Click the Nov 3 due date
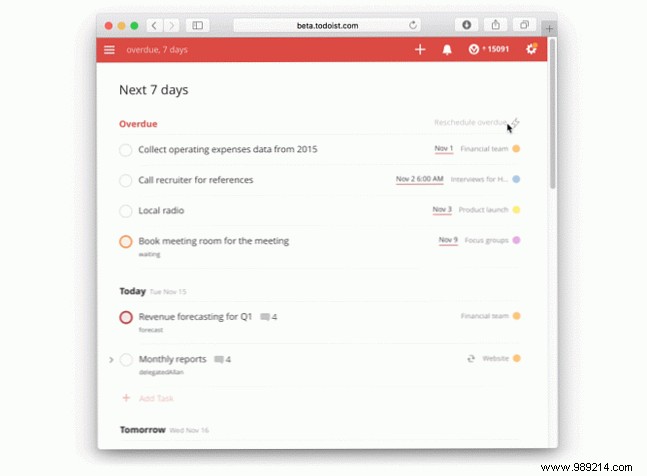This screenshot has height=476, width=647. (442, 210)
